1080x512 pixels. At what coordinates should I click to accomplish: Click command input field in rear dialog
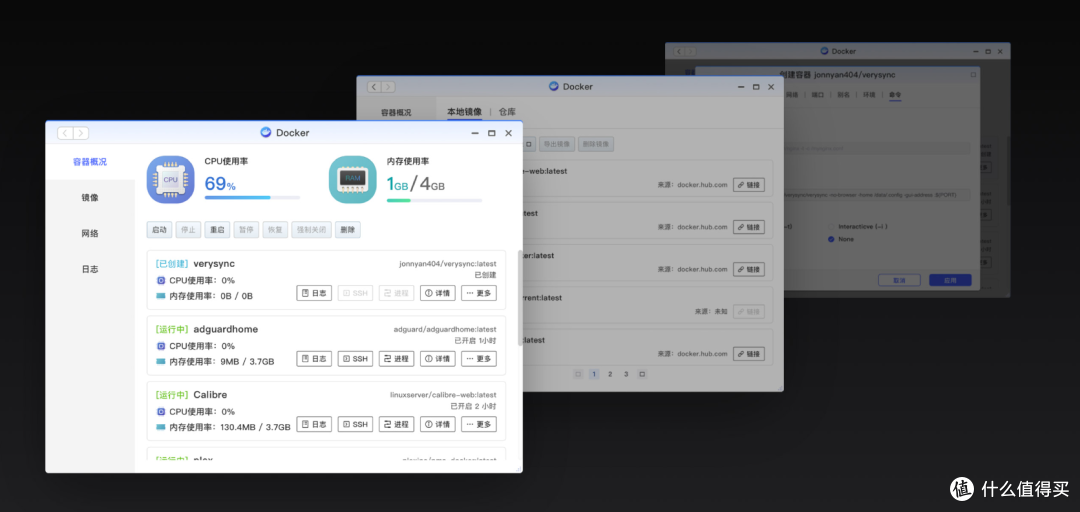pos(876,195)
